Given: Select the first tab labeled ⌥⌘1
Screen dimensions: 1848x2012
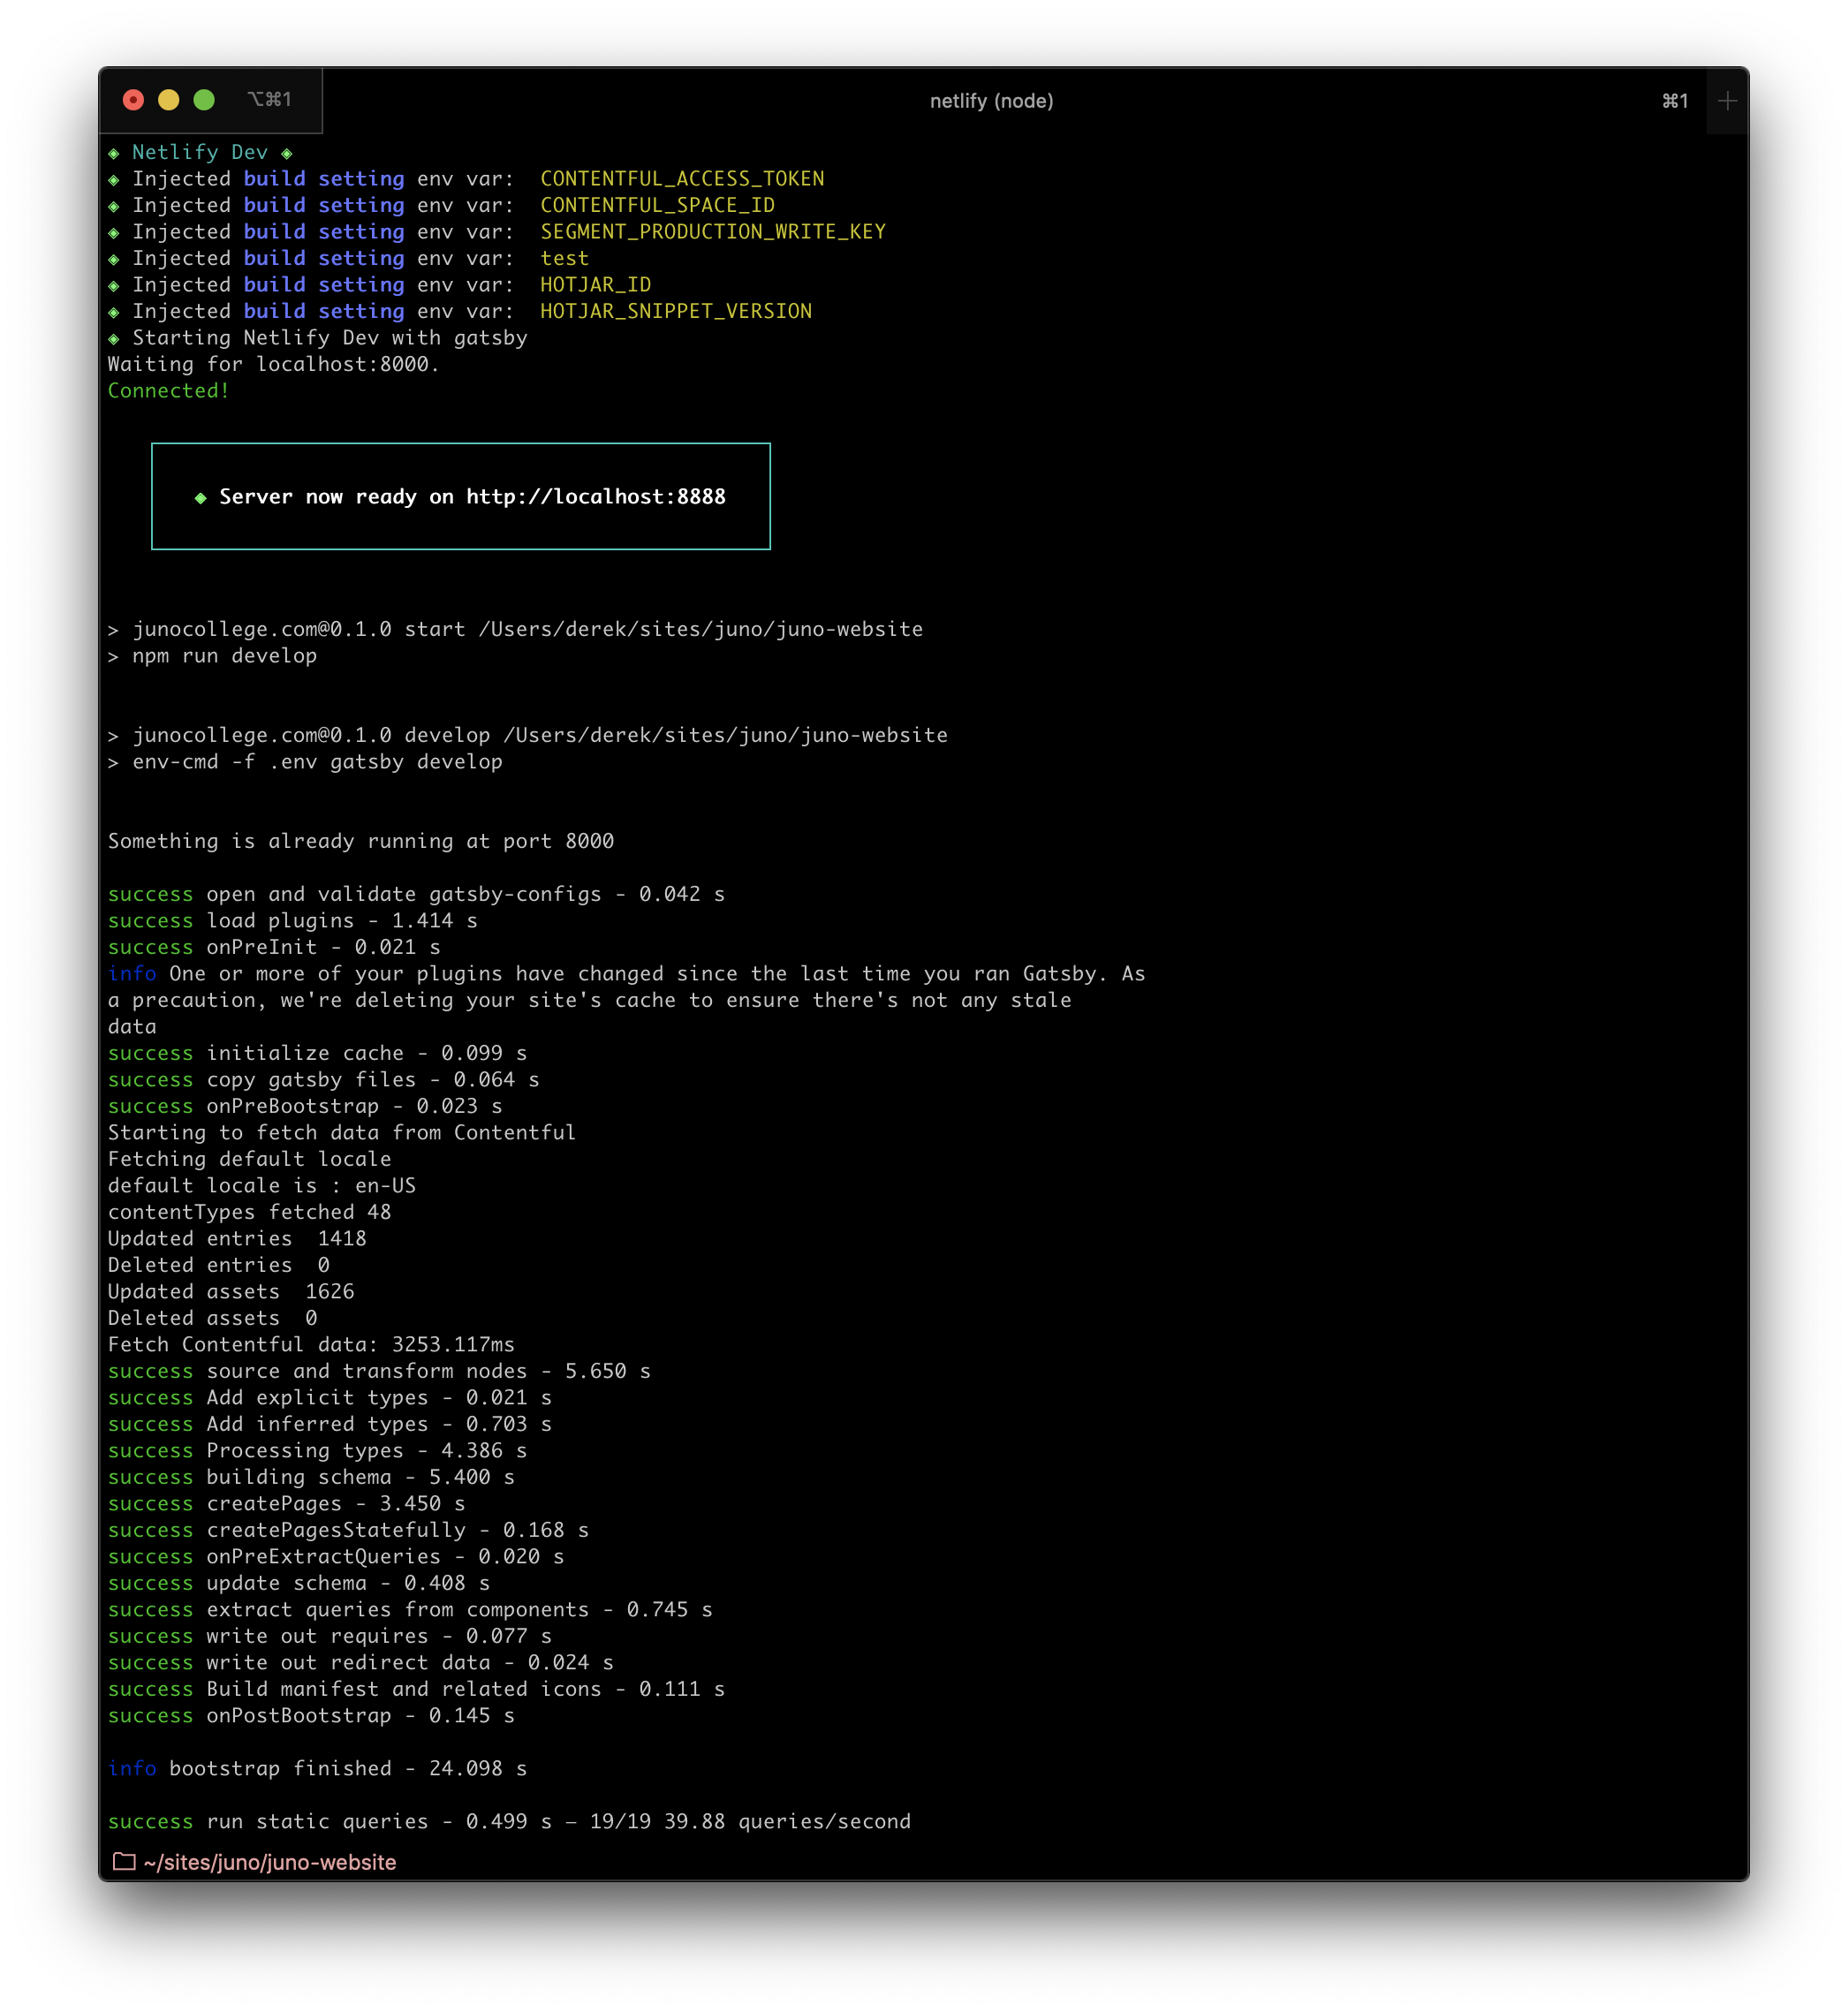Looking at the screenshot, I should [269, 99].
